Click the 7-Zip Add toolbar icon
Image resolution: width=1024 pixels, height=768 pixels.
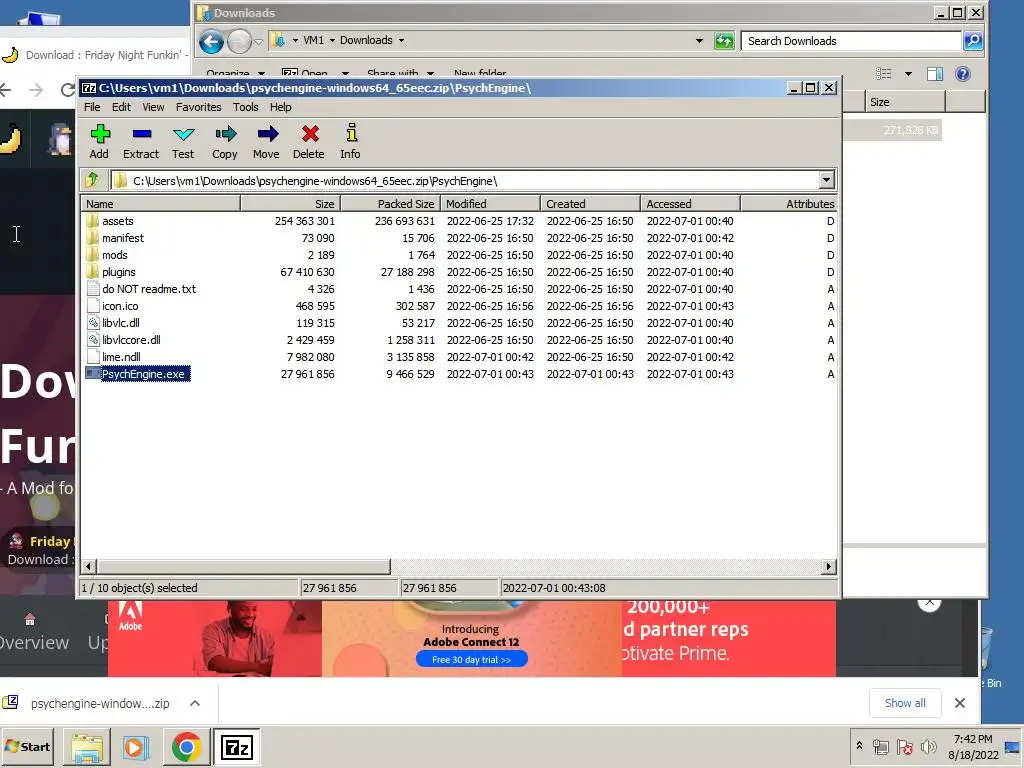point(99,135)
